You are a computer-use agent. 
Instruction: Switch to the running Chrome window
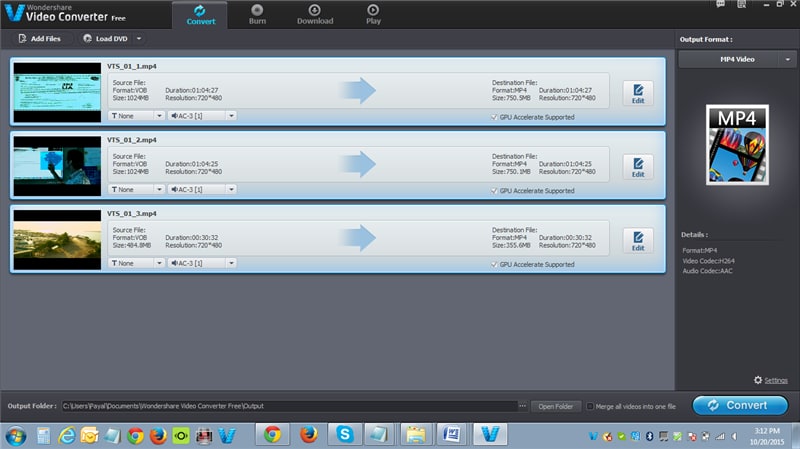pyautogui.click(x=272, y=435)
